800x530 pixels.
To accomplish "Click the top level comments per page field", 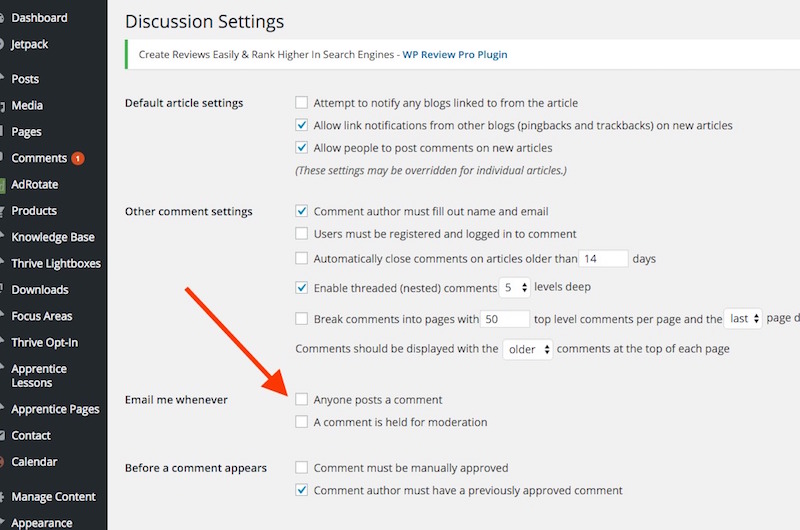I will pos(505,319).
